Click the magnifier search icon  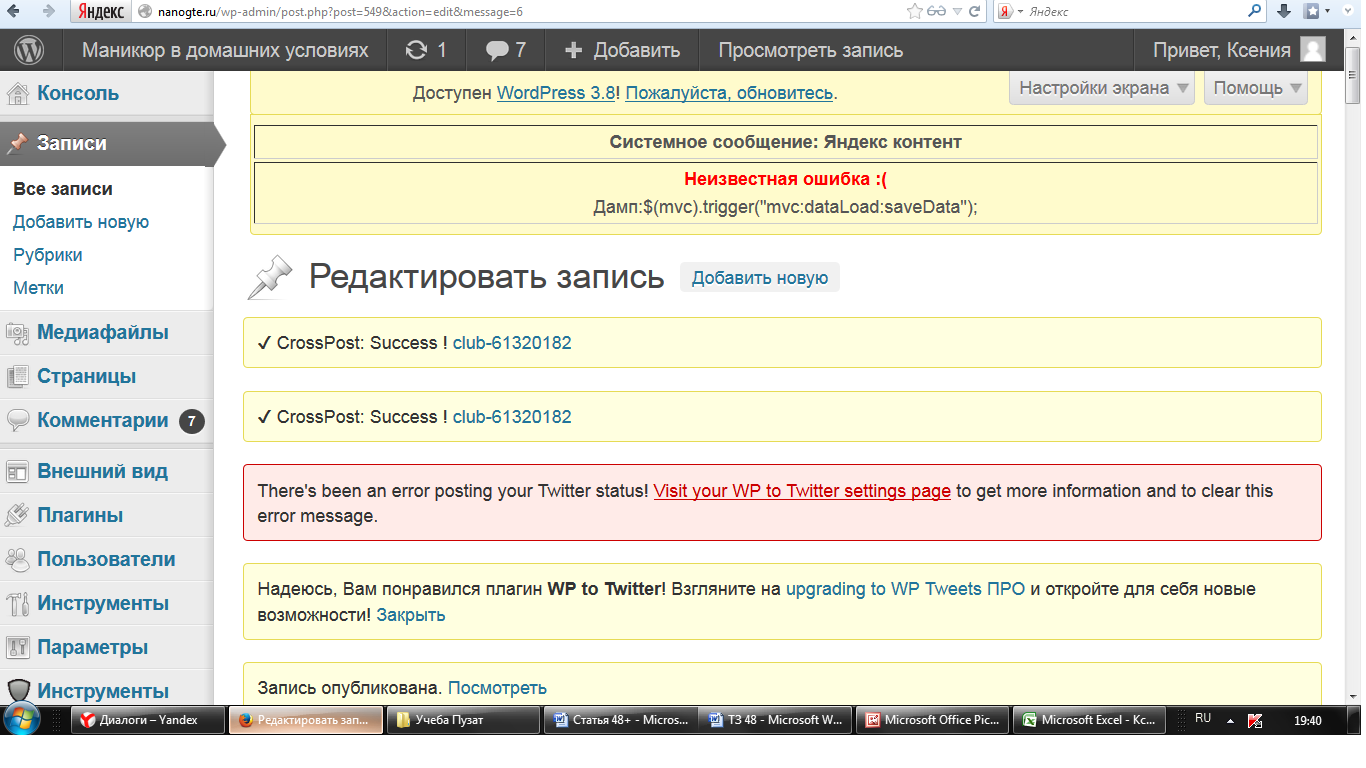[1255, 12]
